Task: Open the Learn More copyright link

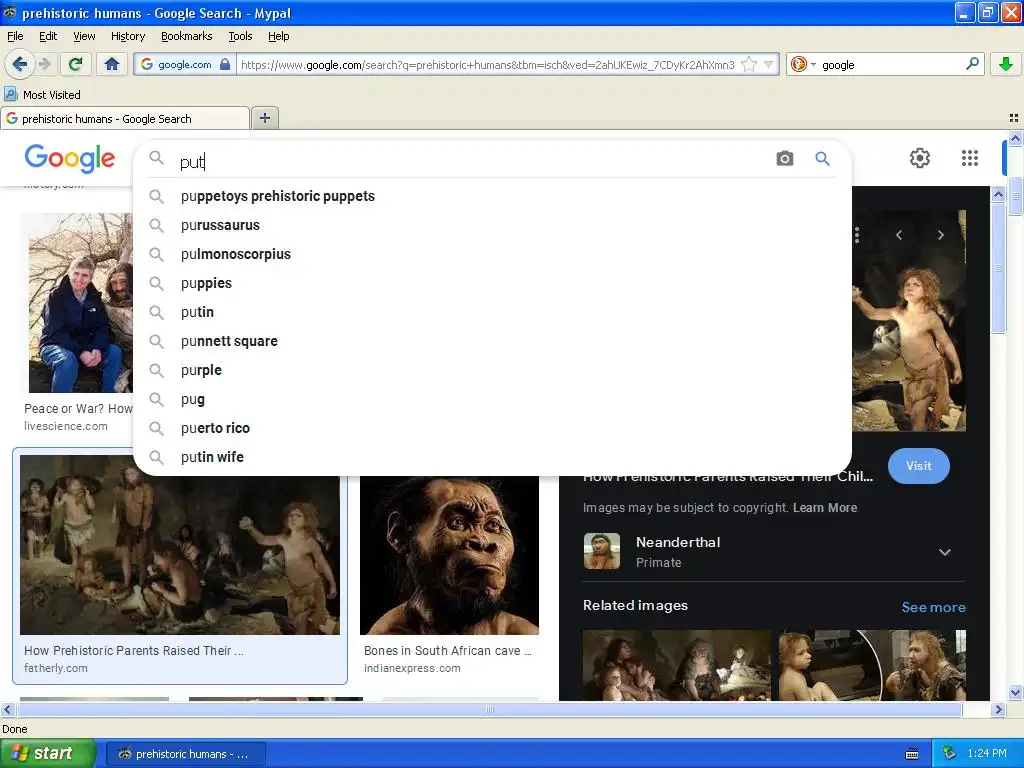Action: [825, 507]
